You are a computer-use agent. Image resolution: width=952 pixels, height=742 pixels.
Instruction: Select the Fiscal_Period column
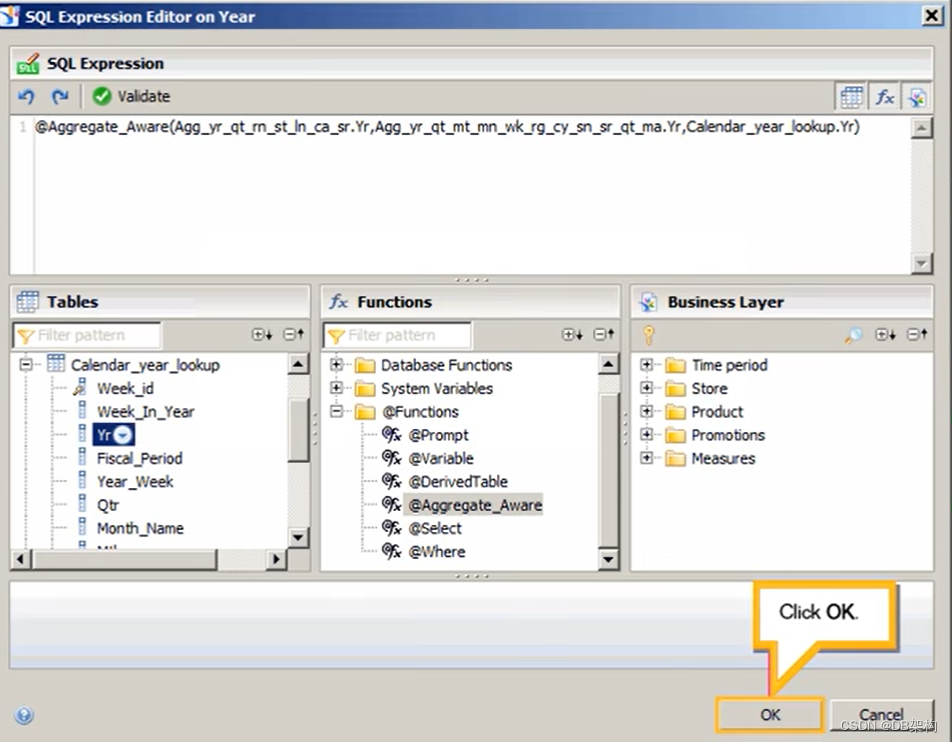(139, 458)
